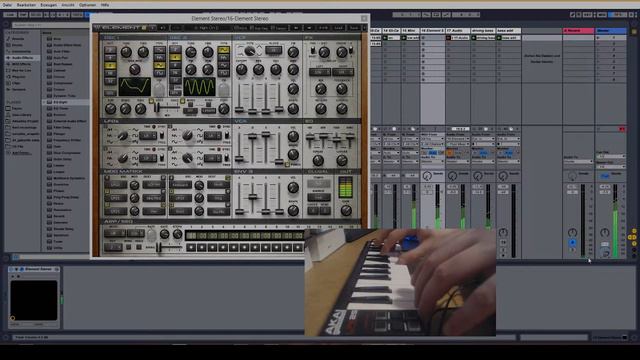Image resolution: width=640 pixels, height=360 pixels.
Task: Click Load button in Element plugin header
Action: coord(339,28)
